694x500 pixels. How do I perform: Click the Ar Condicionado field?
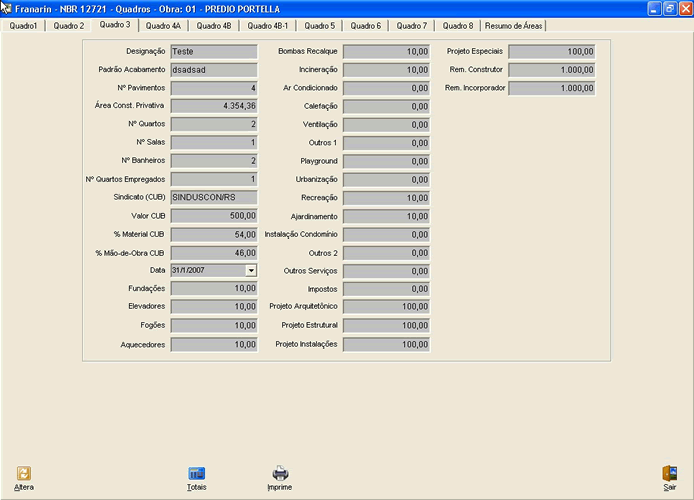coord(386,88)
